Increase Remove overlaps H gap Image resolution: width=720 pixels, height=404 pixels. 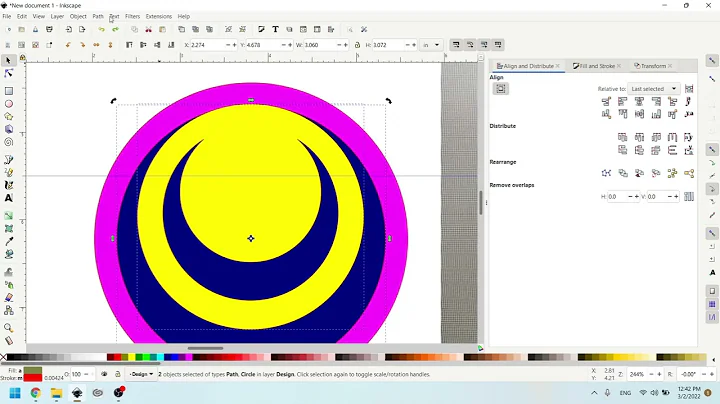click(x=636, y=196)
